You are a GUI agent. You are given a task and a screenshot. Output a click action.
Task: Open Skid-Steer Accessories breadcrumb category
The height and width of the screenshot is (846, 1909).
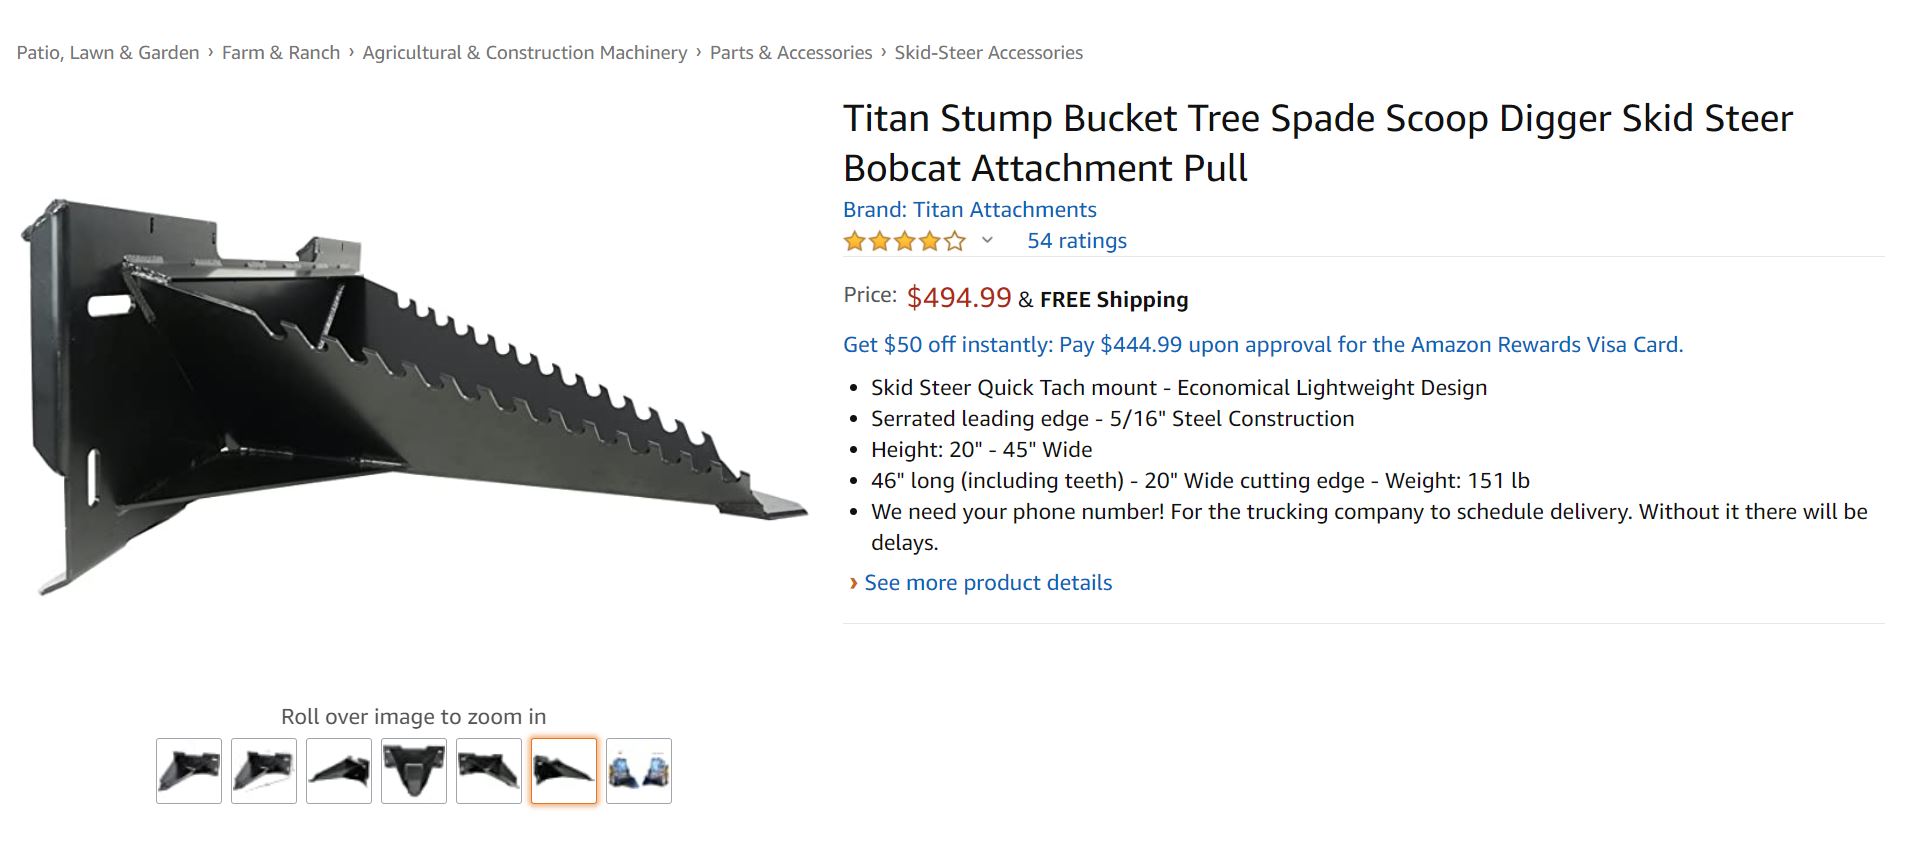click(988, 53)
